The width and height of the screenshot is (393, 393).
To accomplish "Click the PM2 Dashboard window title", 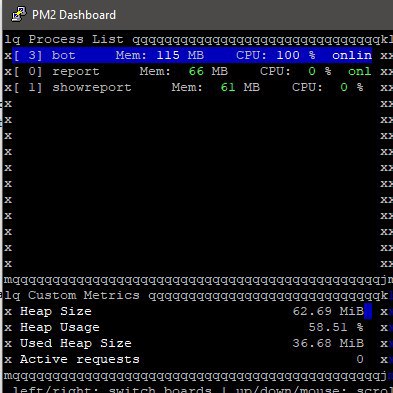I will 74,15.
